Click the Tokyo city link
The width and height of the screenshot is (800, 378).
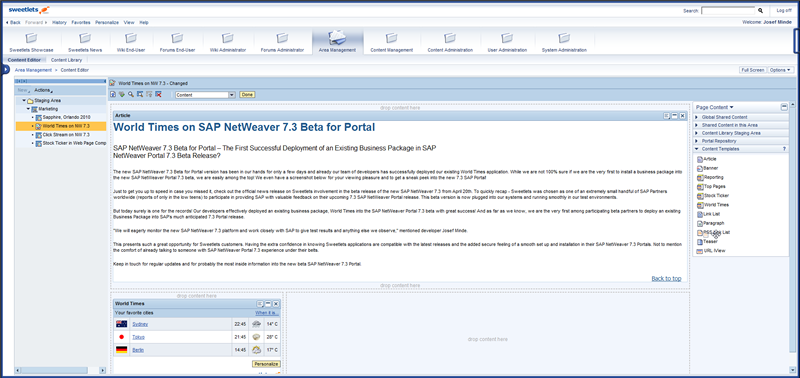[138, 337]
